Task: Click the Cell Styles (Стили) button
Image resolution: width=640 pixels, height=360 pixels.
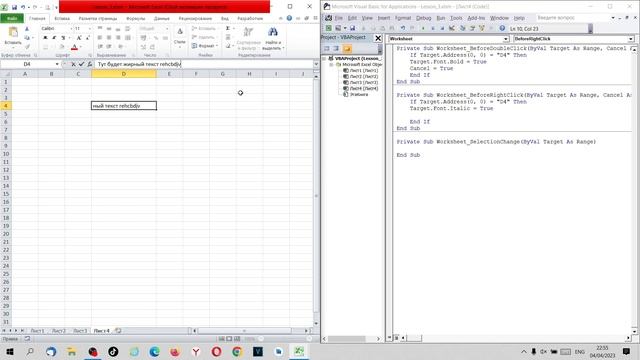Action: pyautogui.click(x=180, y=36)
